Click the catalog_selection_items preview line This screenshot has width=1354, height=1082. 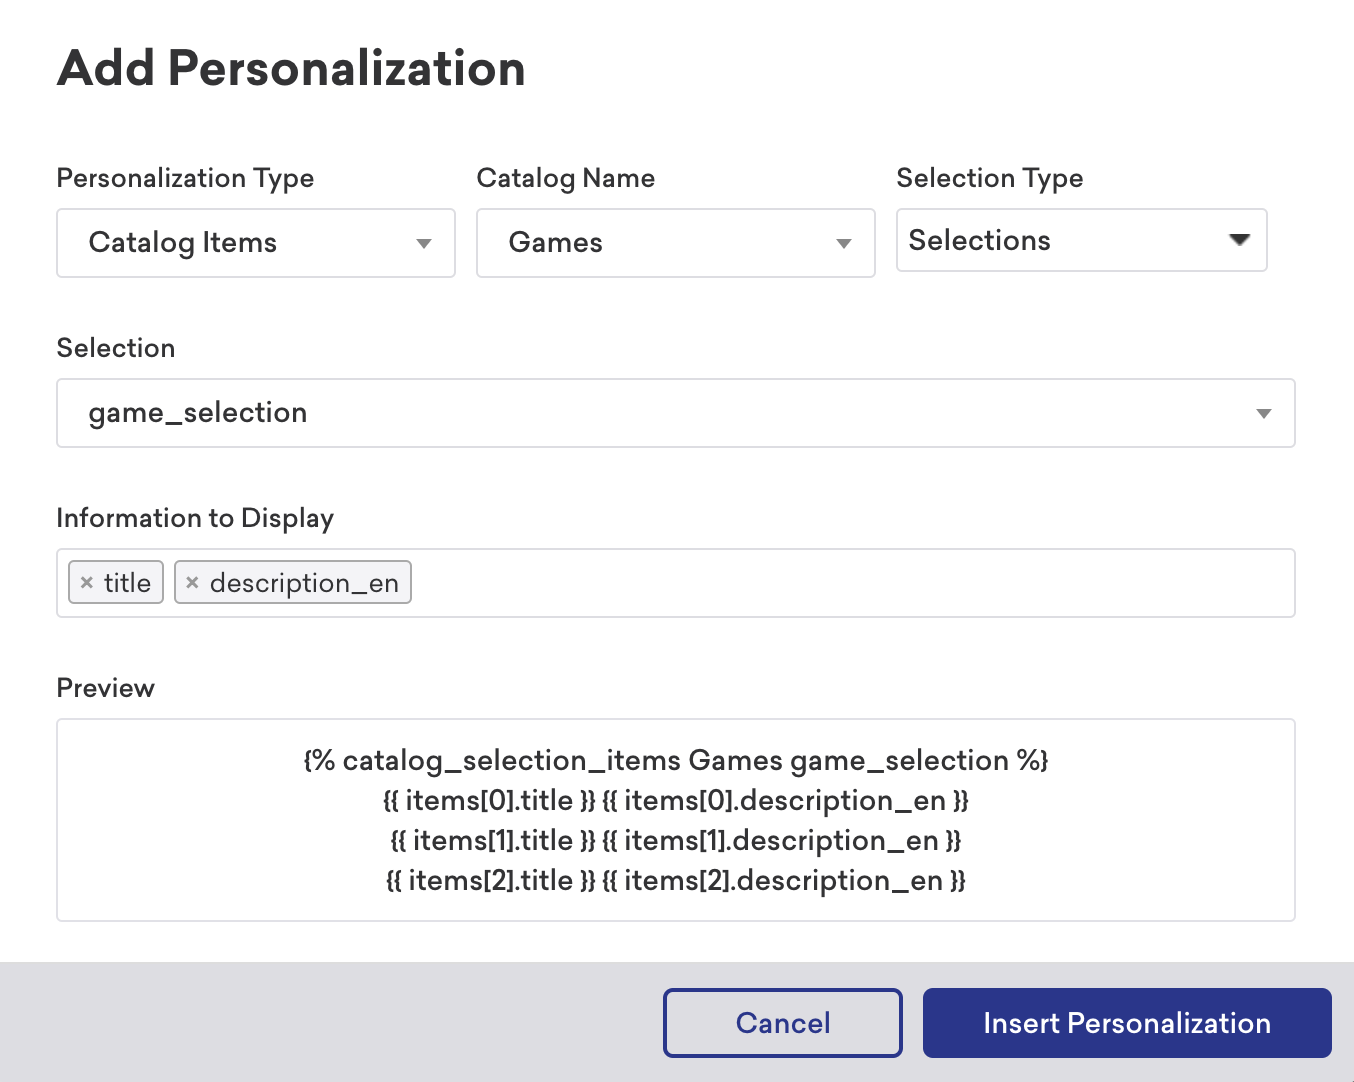676,761
